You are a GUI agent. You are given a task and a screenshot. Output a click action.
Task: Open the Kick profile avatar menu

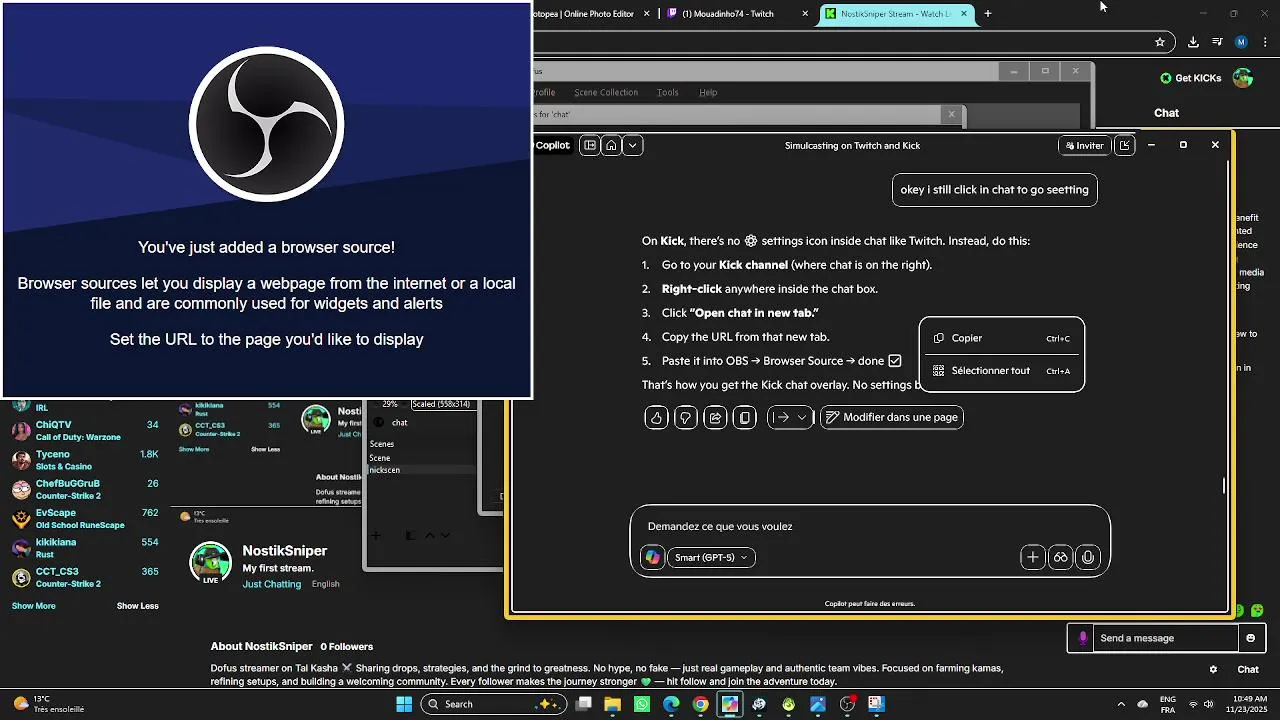(x=1243, y=78)
